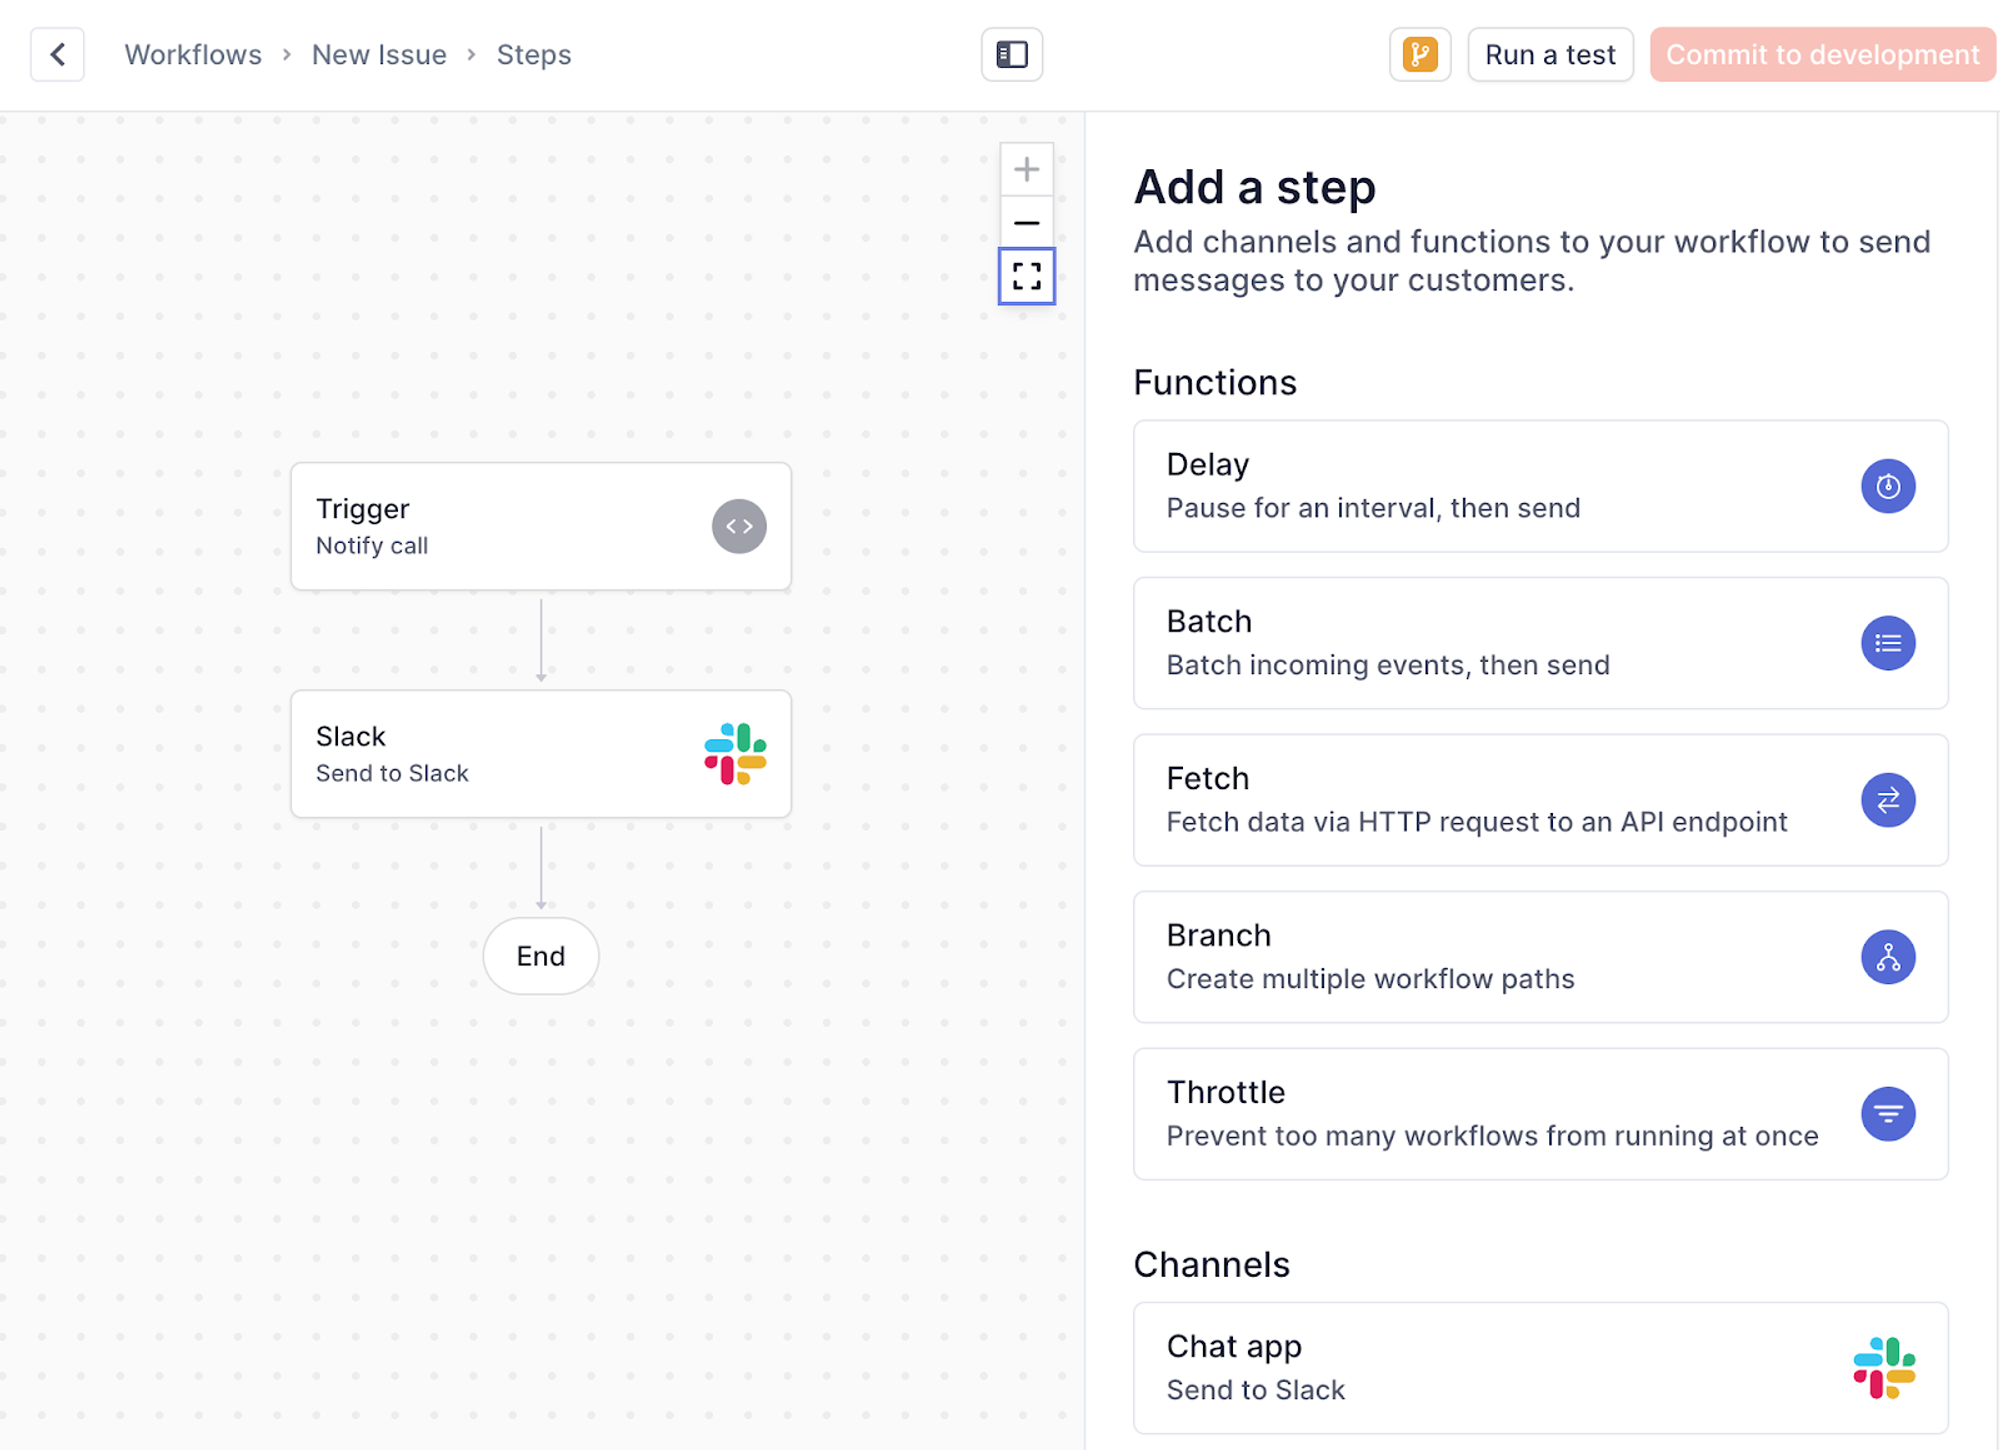The width and height of the screenshot is (2000, 1450).
Task: Click the Trigger node edit icon
Action: pyautogui.click(x=739, y=526)
